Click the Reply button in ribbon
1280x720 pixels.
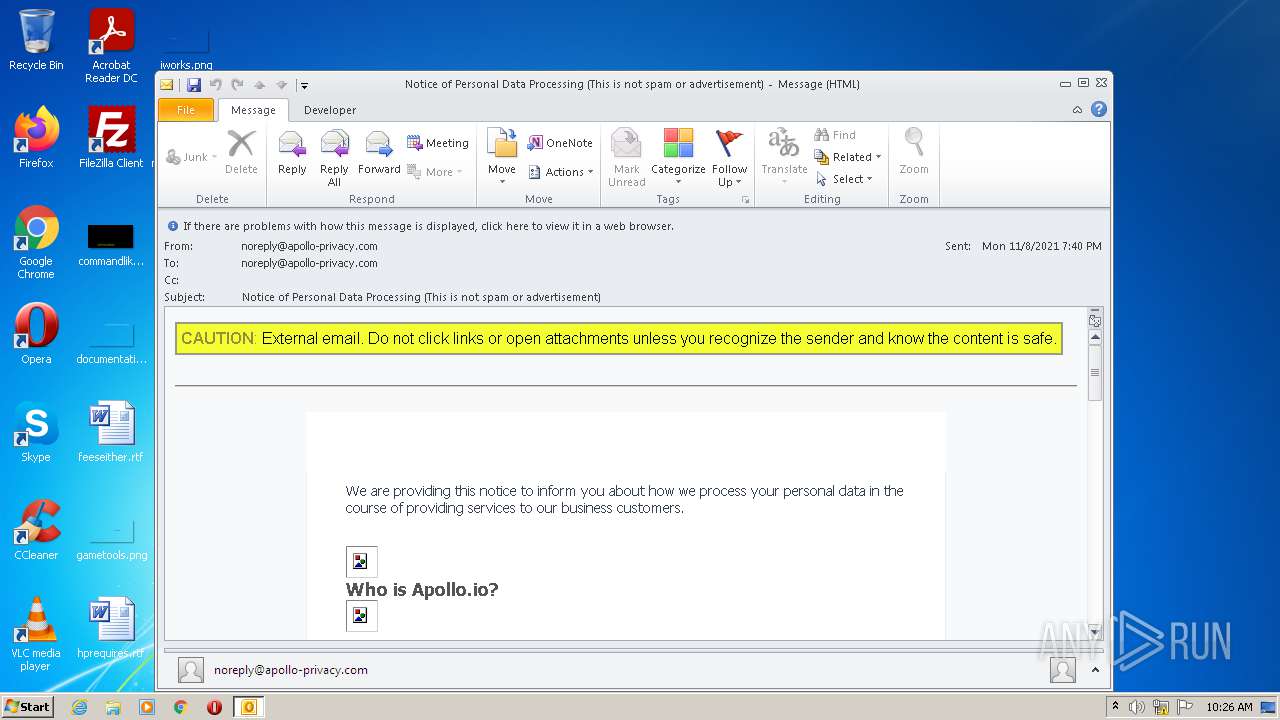[292, 155]
